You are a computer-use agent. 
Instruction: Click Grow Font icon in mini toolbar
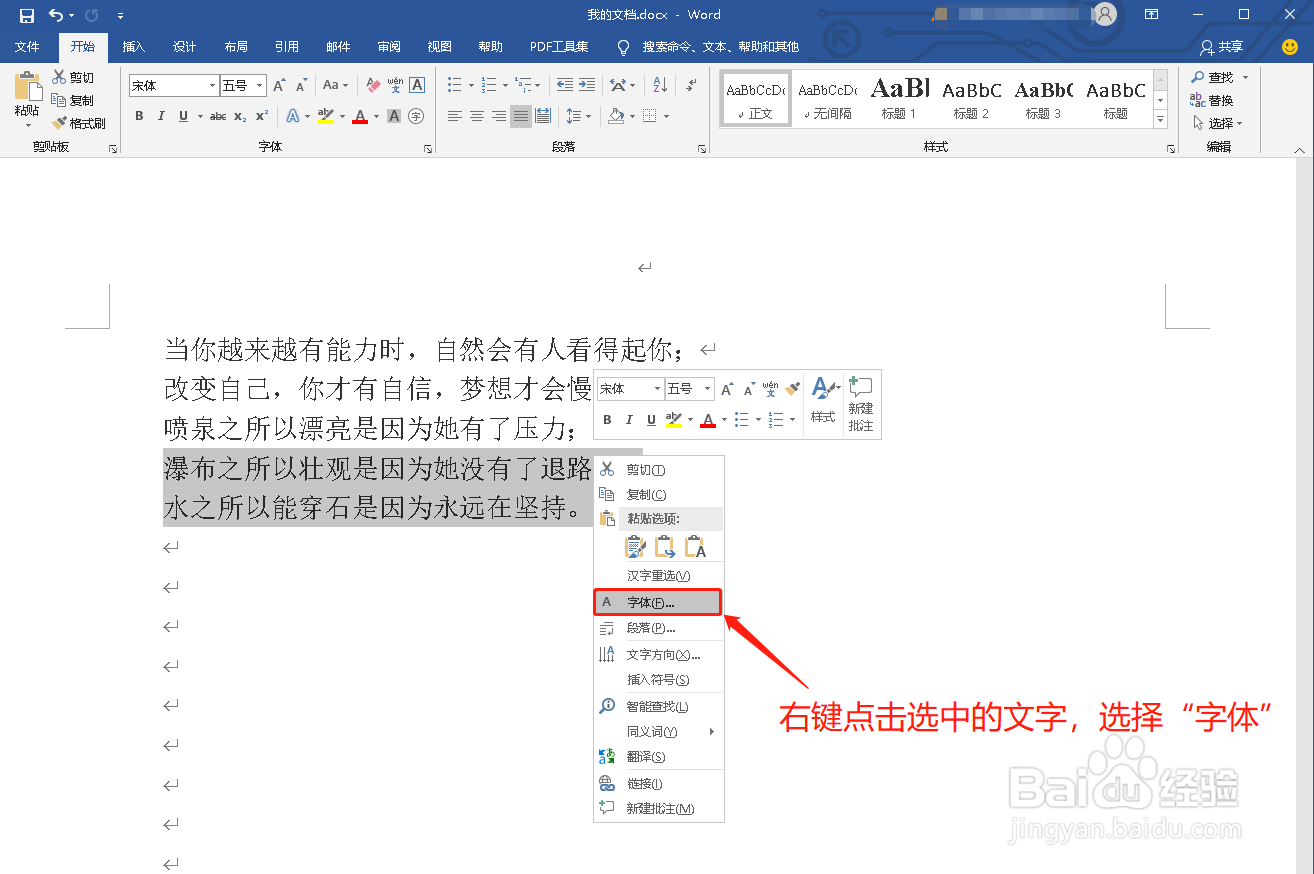pyautogui.click(x=727, y=388)
